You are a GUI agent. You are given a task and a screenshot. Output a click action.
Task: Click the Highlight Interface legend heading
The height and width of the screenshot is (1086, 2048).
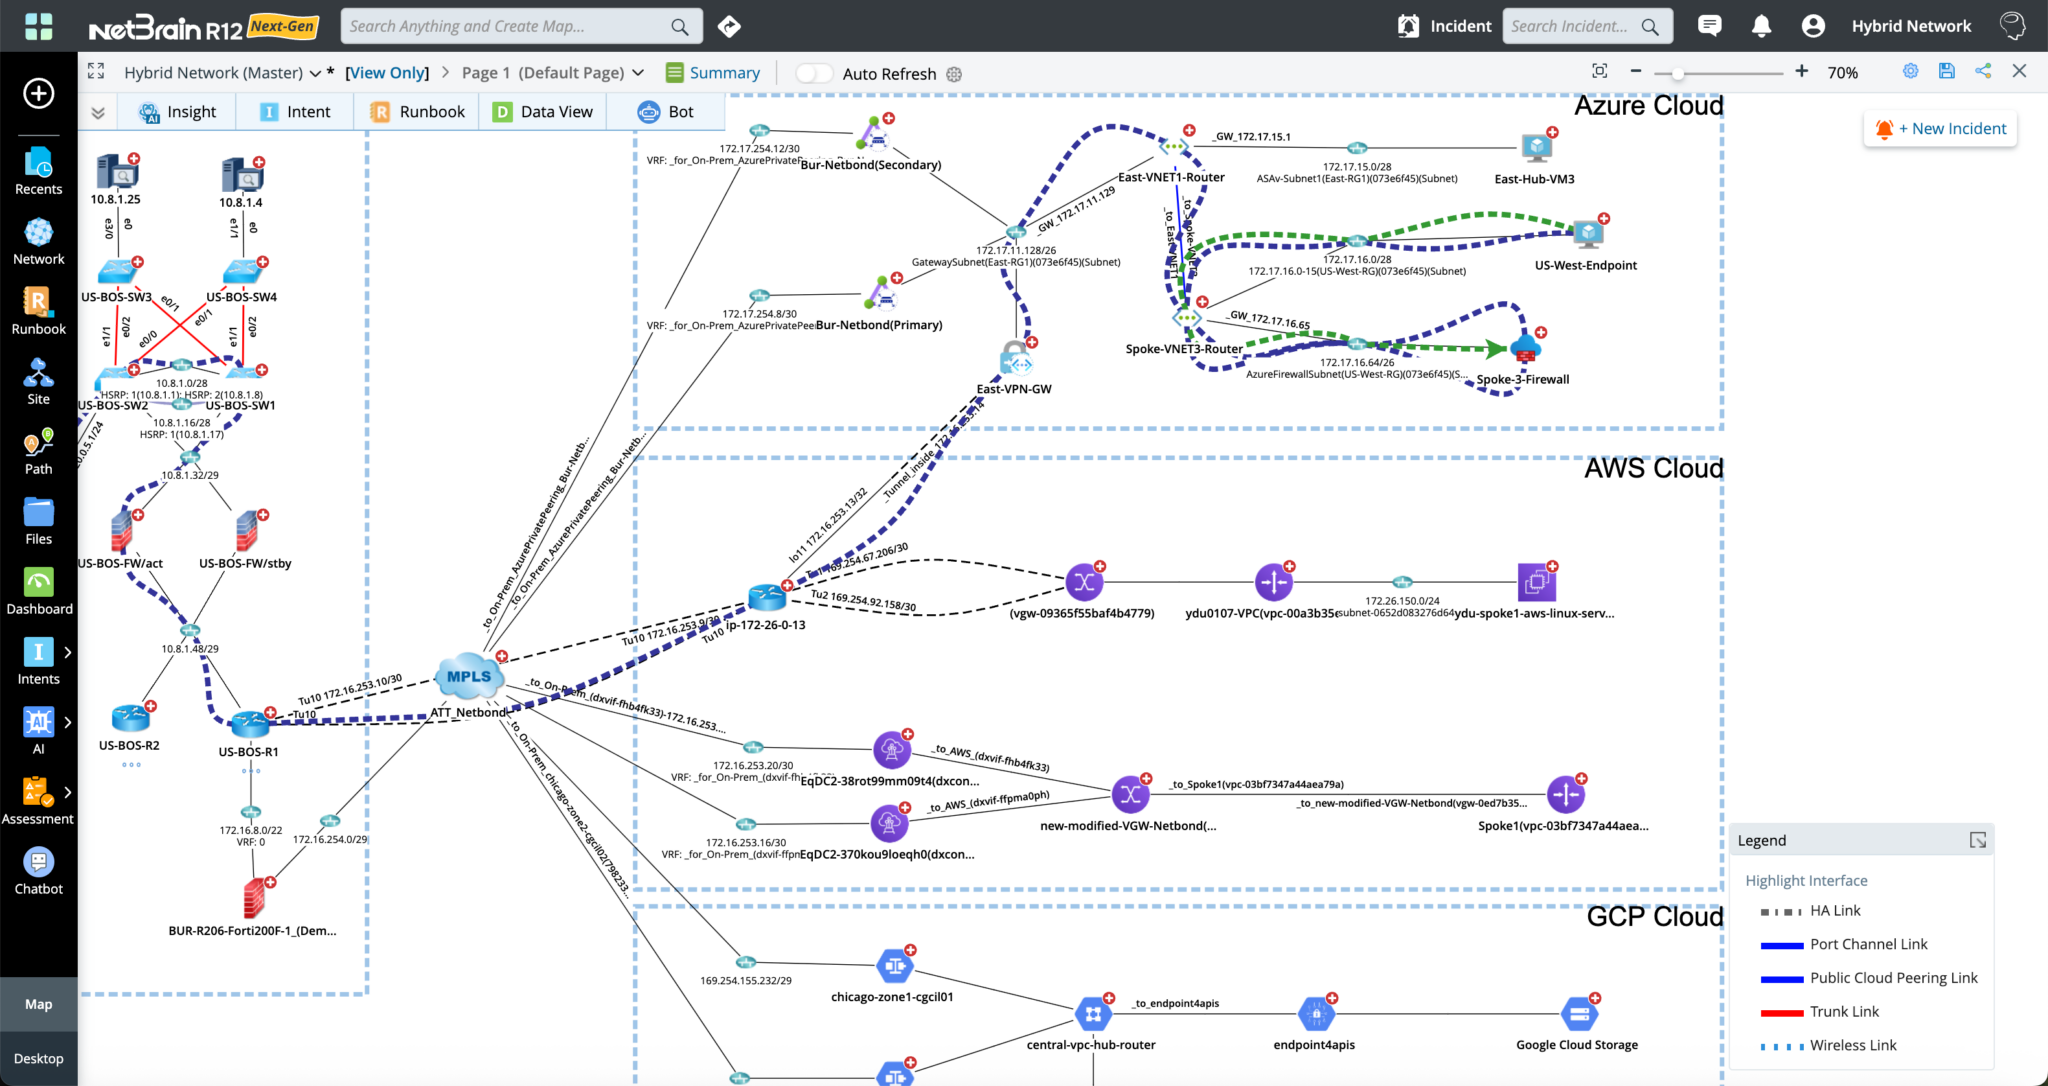pos(1806,881)
